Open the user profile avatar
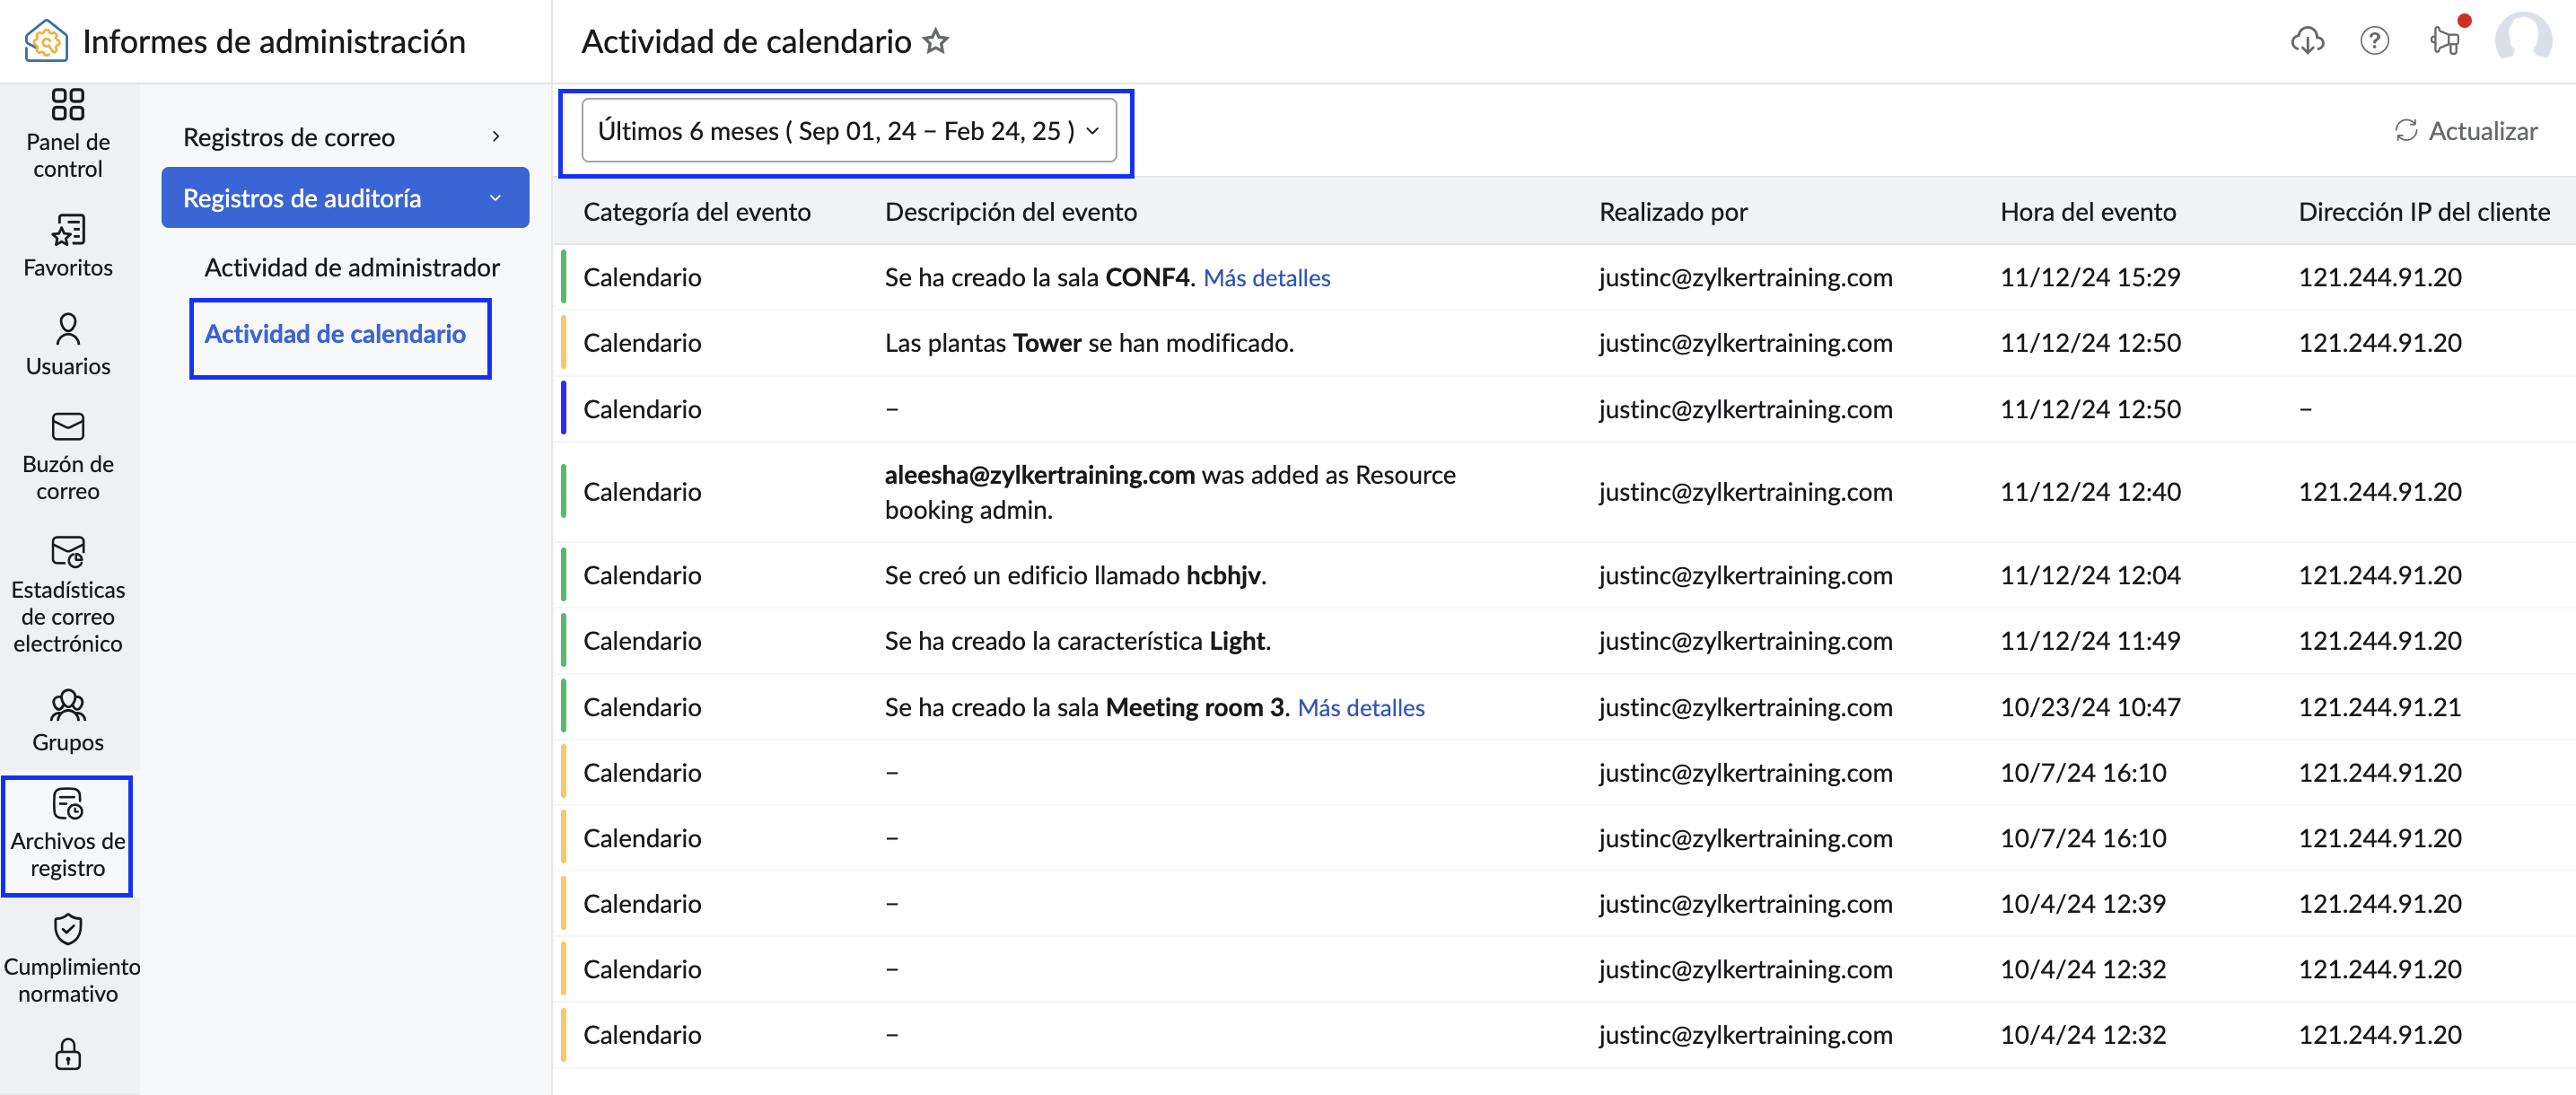 [2522, 39]
